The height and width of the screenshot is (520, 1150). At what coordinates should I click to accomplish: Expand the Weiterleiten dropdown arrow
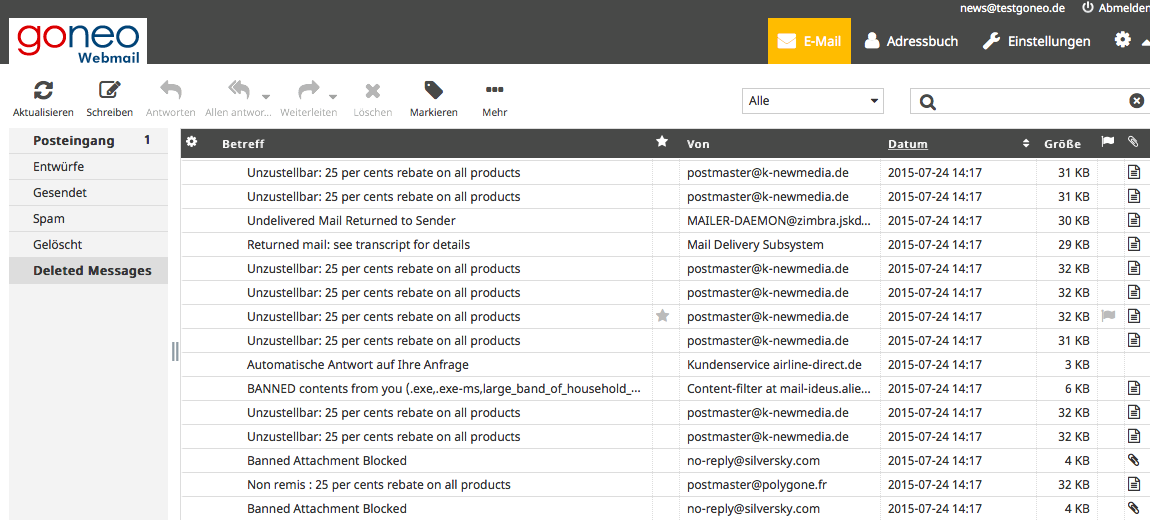pos(333,96)
